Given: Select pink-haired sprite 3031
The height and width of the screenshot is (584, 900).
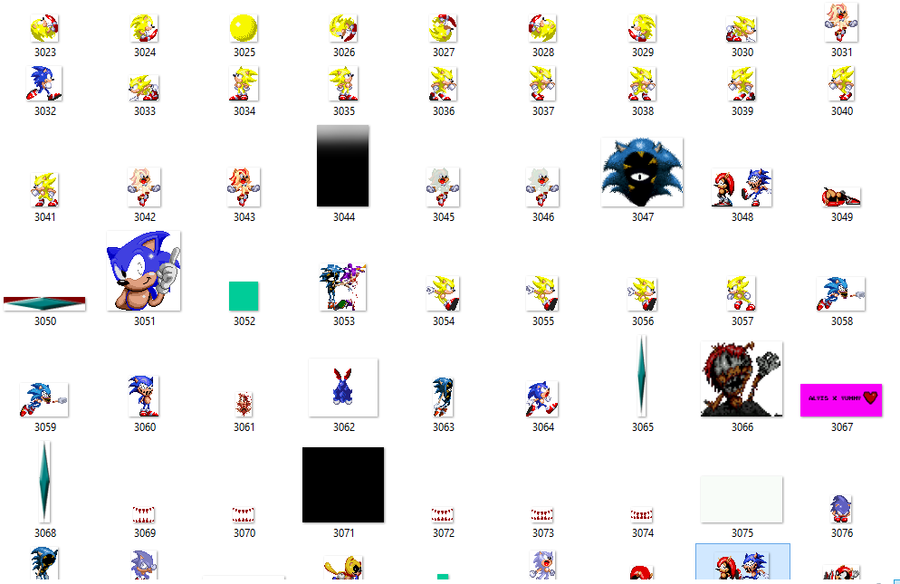Looking at the screenshot, I should point(841,22).
